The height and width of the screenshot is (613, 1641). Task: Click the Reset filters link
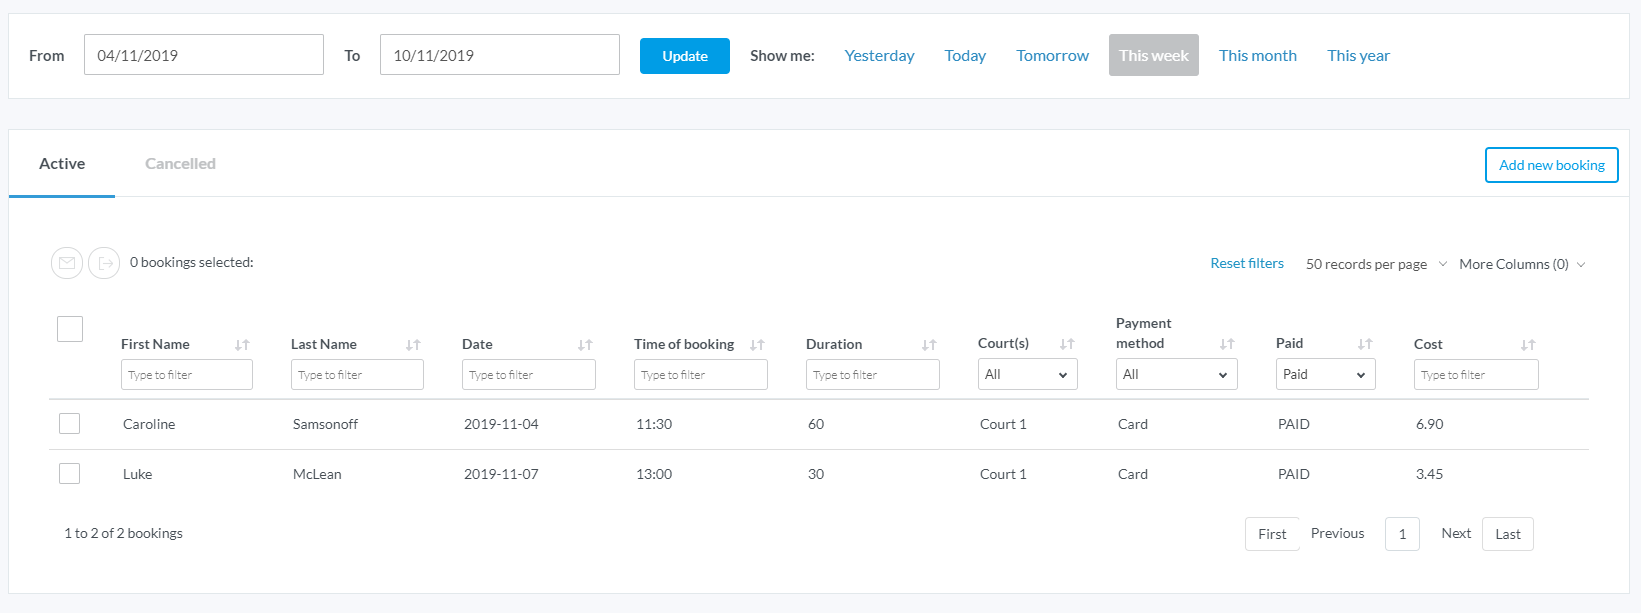click(1247, 264)
